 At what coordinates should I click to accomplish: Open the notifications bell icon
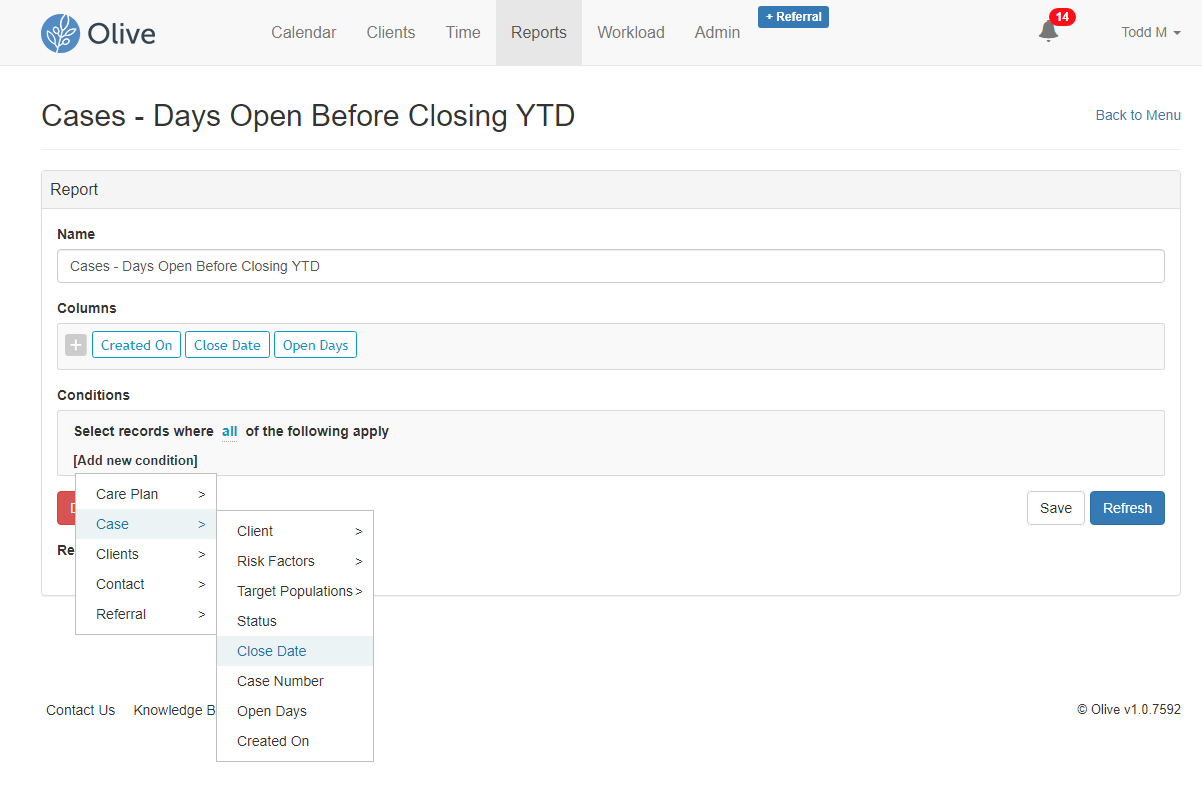coord(1048,31)
